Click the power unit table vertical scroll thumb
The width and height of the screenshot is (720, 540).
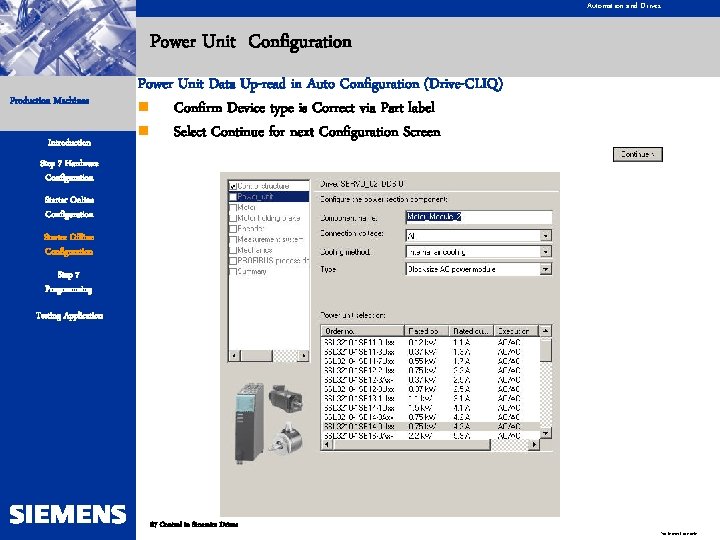545,350
